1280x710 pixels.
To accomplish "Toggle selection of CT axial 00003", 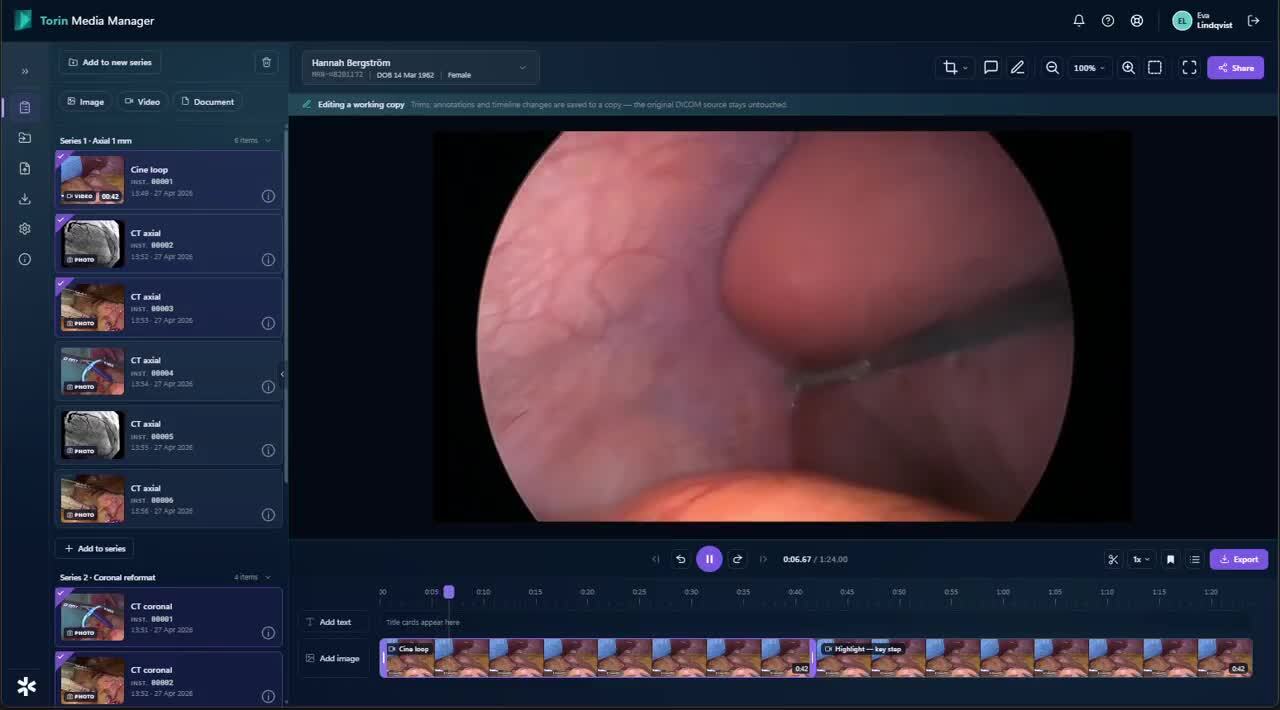I will 61,283.
